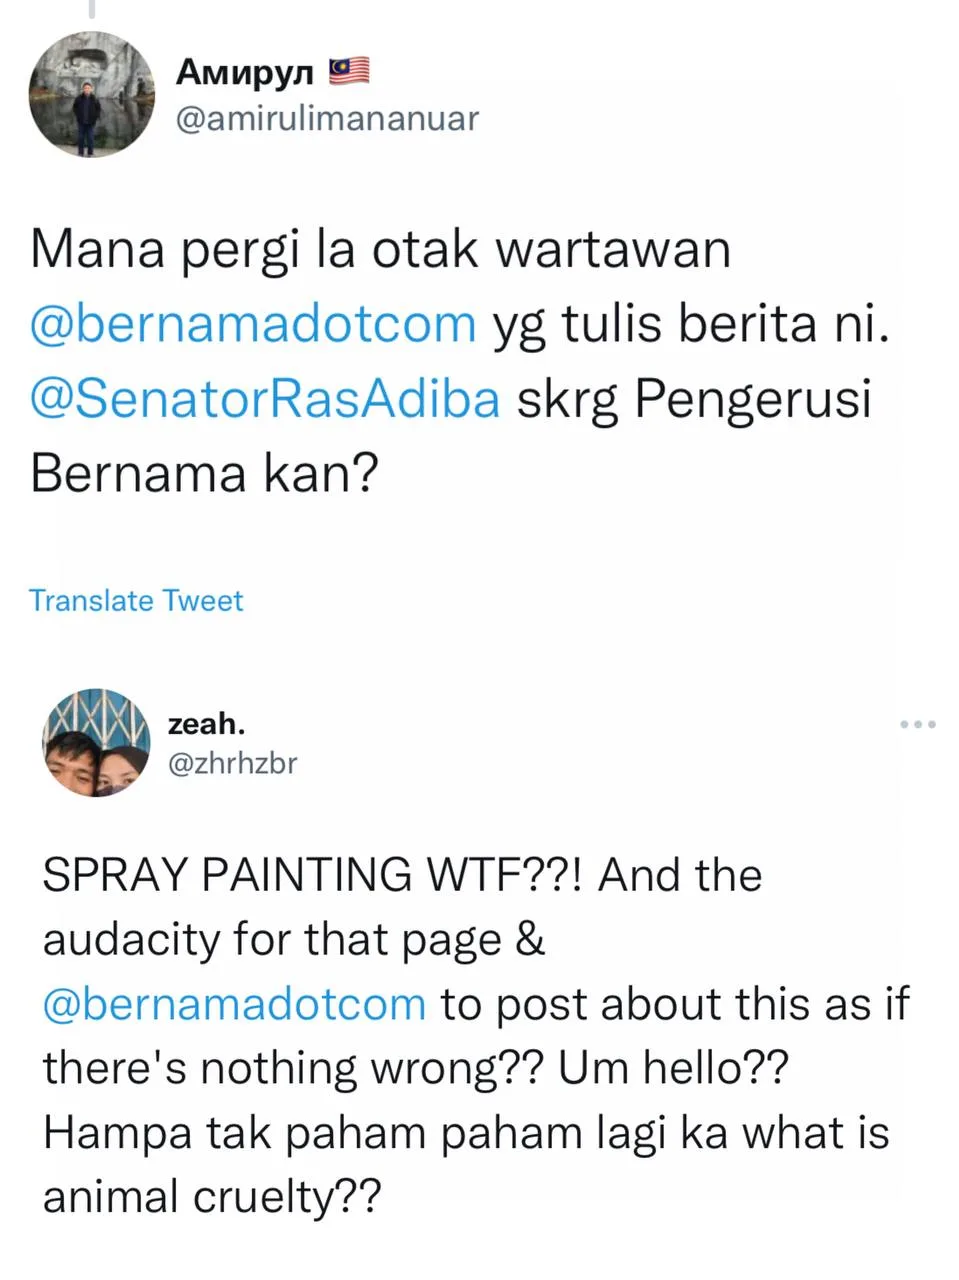
Task: Click the zeah. display name
Action: [206, 723]
